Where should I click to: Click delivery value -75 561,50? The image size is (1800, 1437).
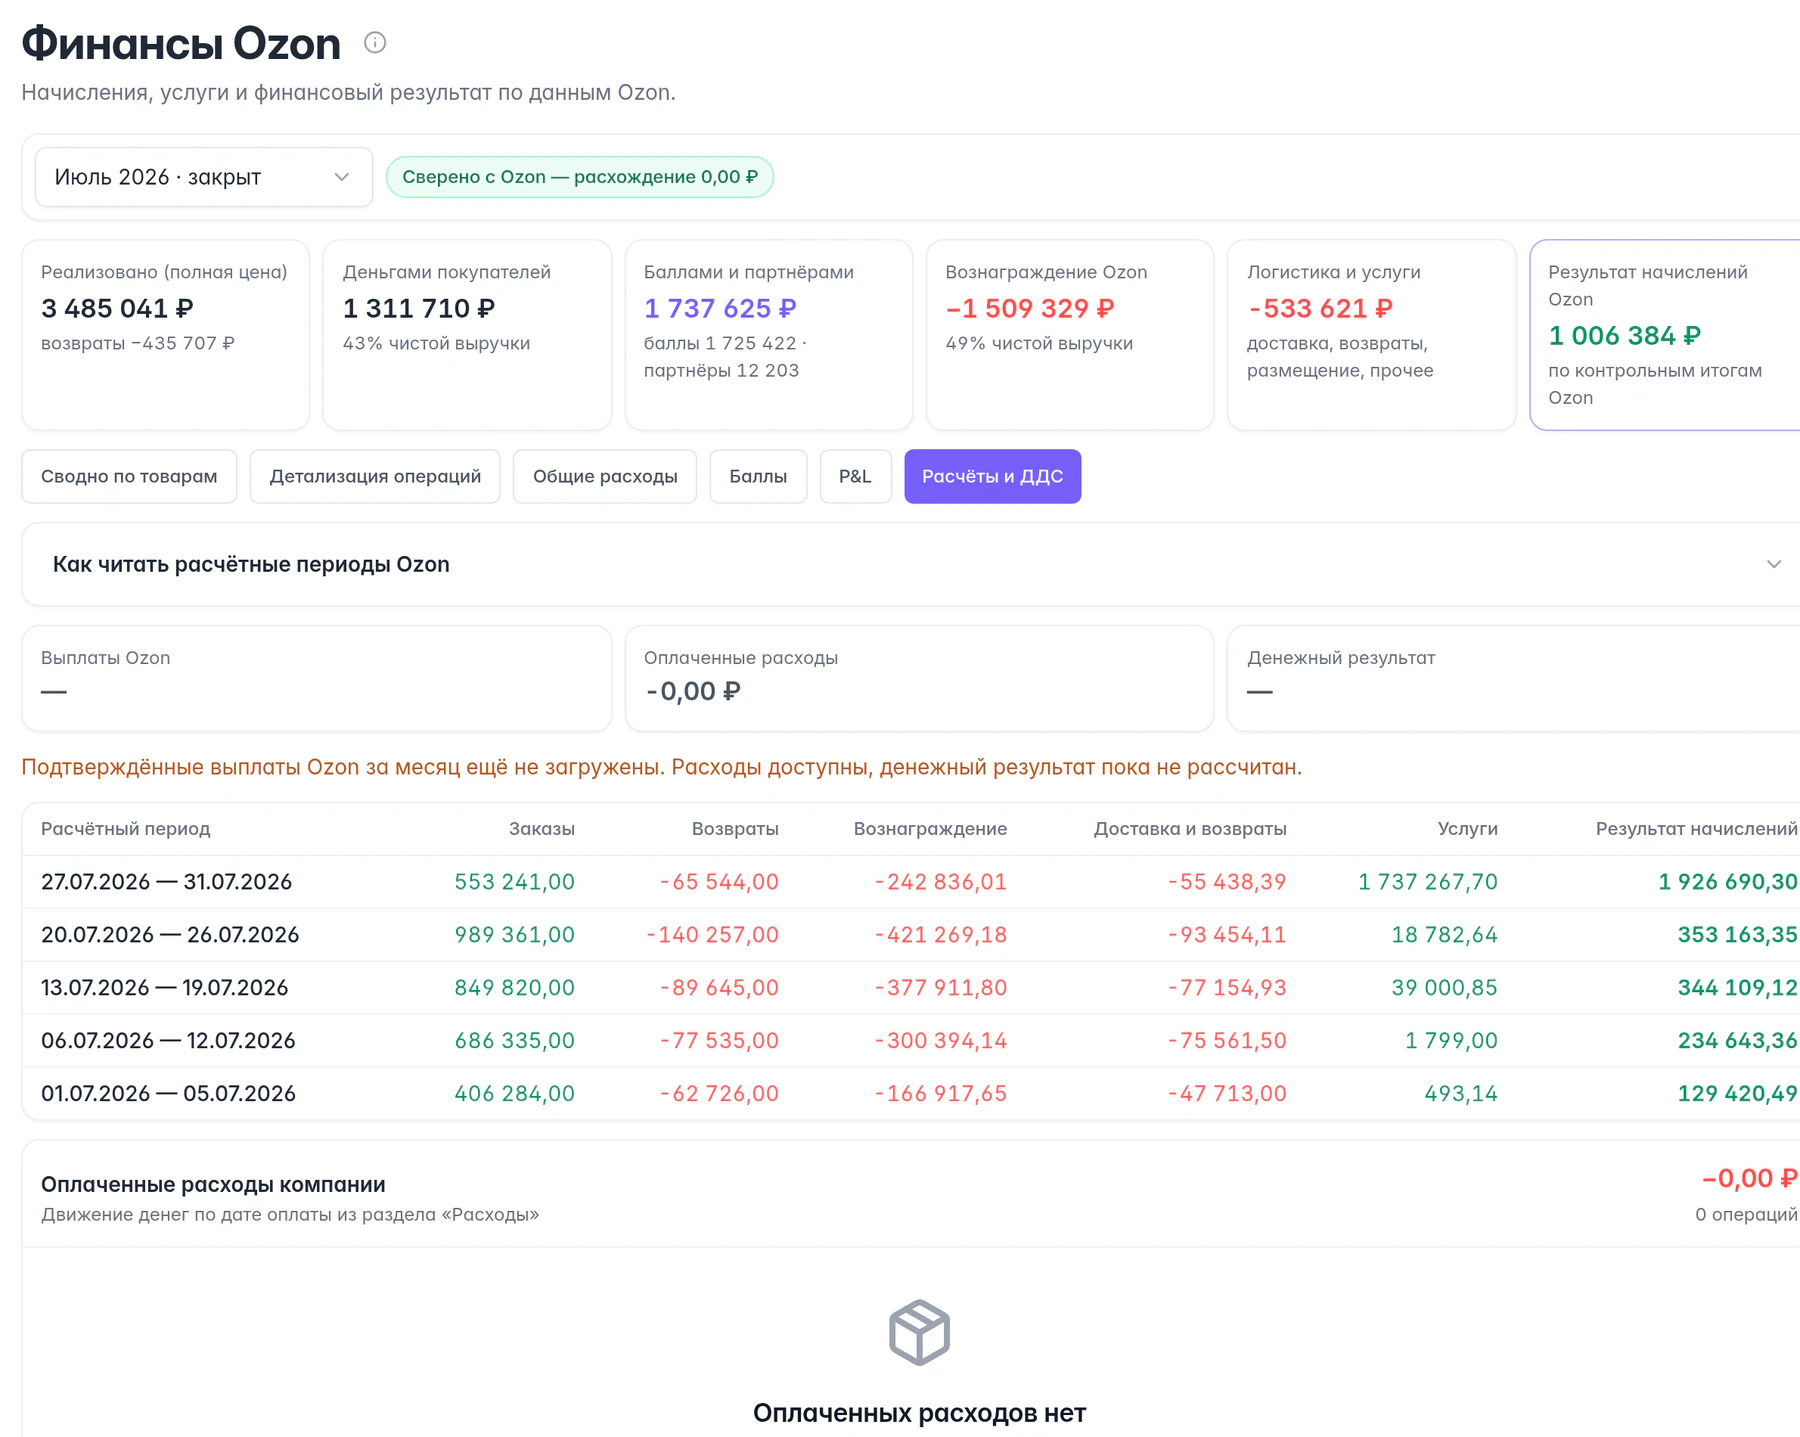pos(1227,1041)
